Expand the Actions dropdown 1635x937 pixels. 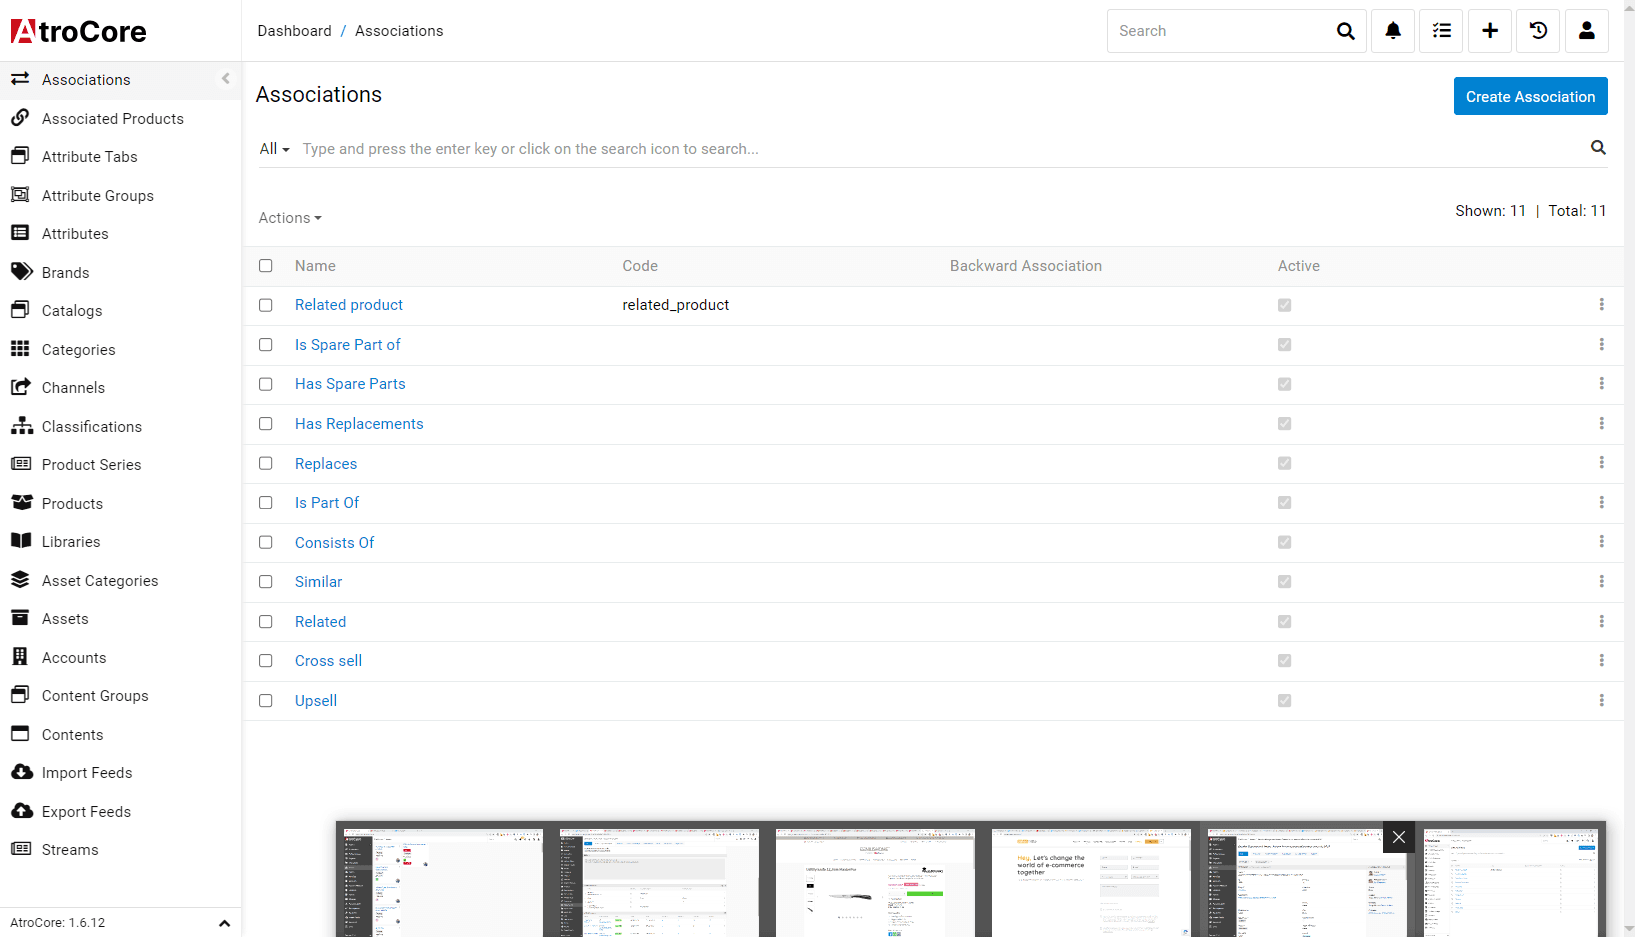[290, 218]
